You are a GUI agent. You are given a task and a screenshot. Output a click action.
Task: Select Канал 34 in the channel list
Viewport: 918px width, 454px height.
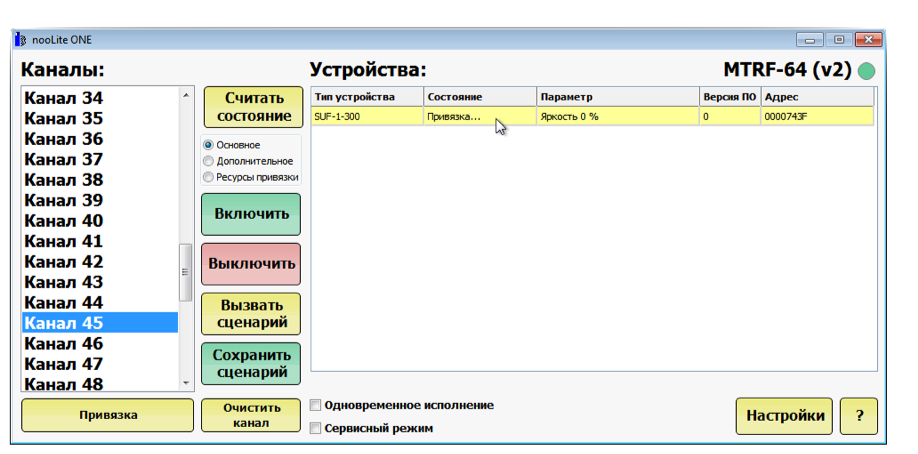pos(100,98)
